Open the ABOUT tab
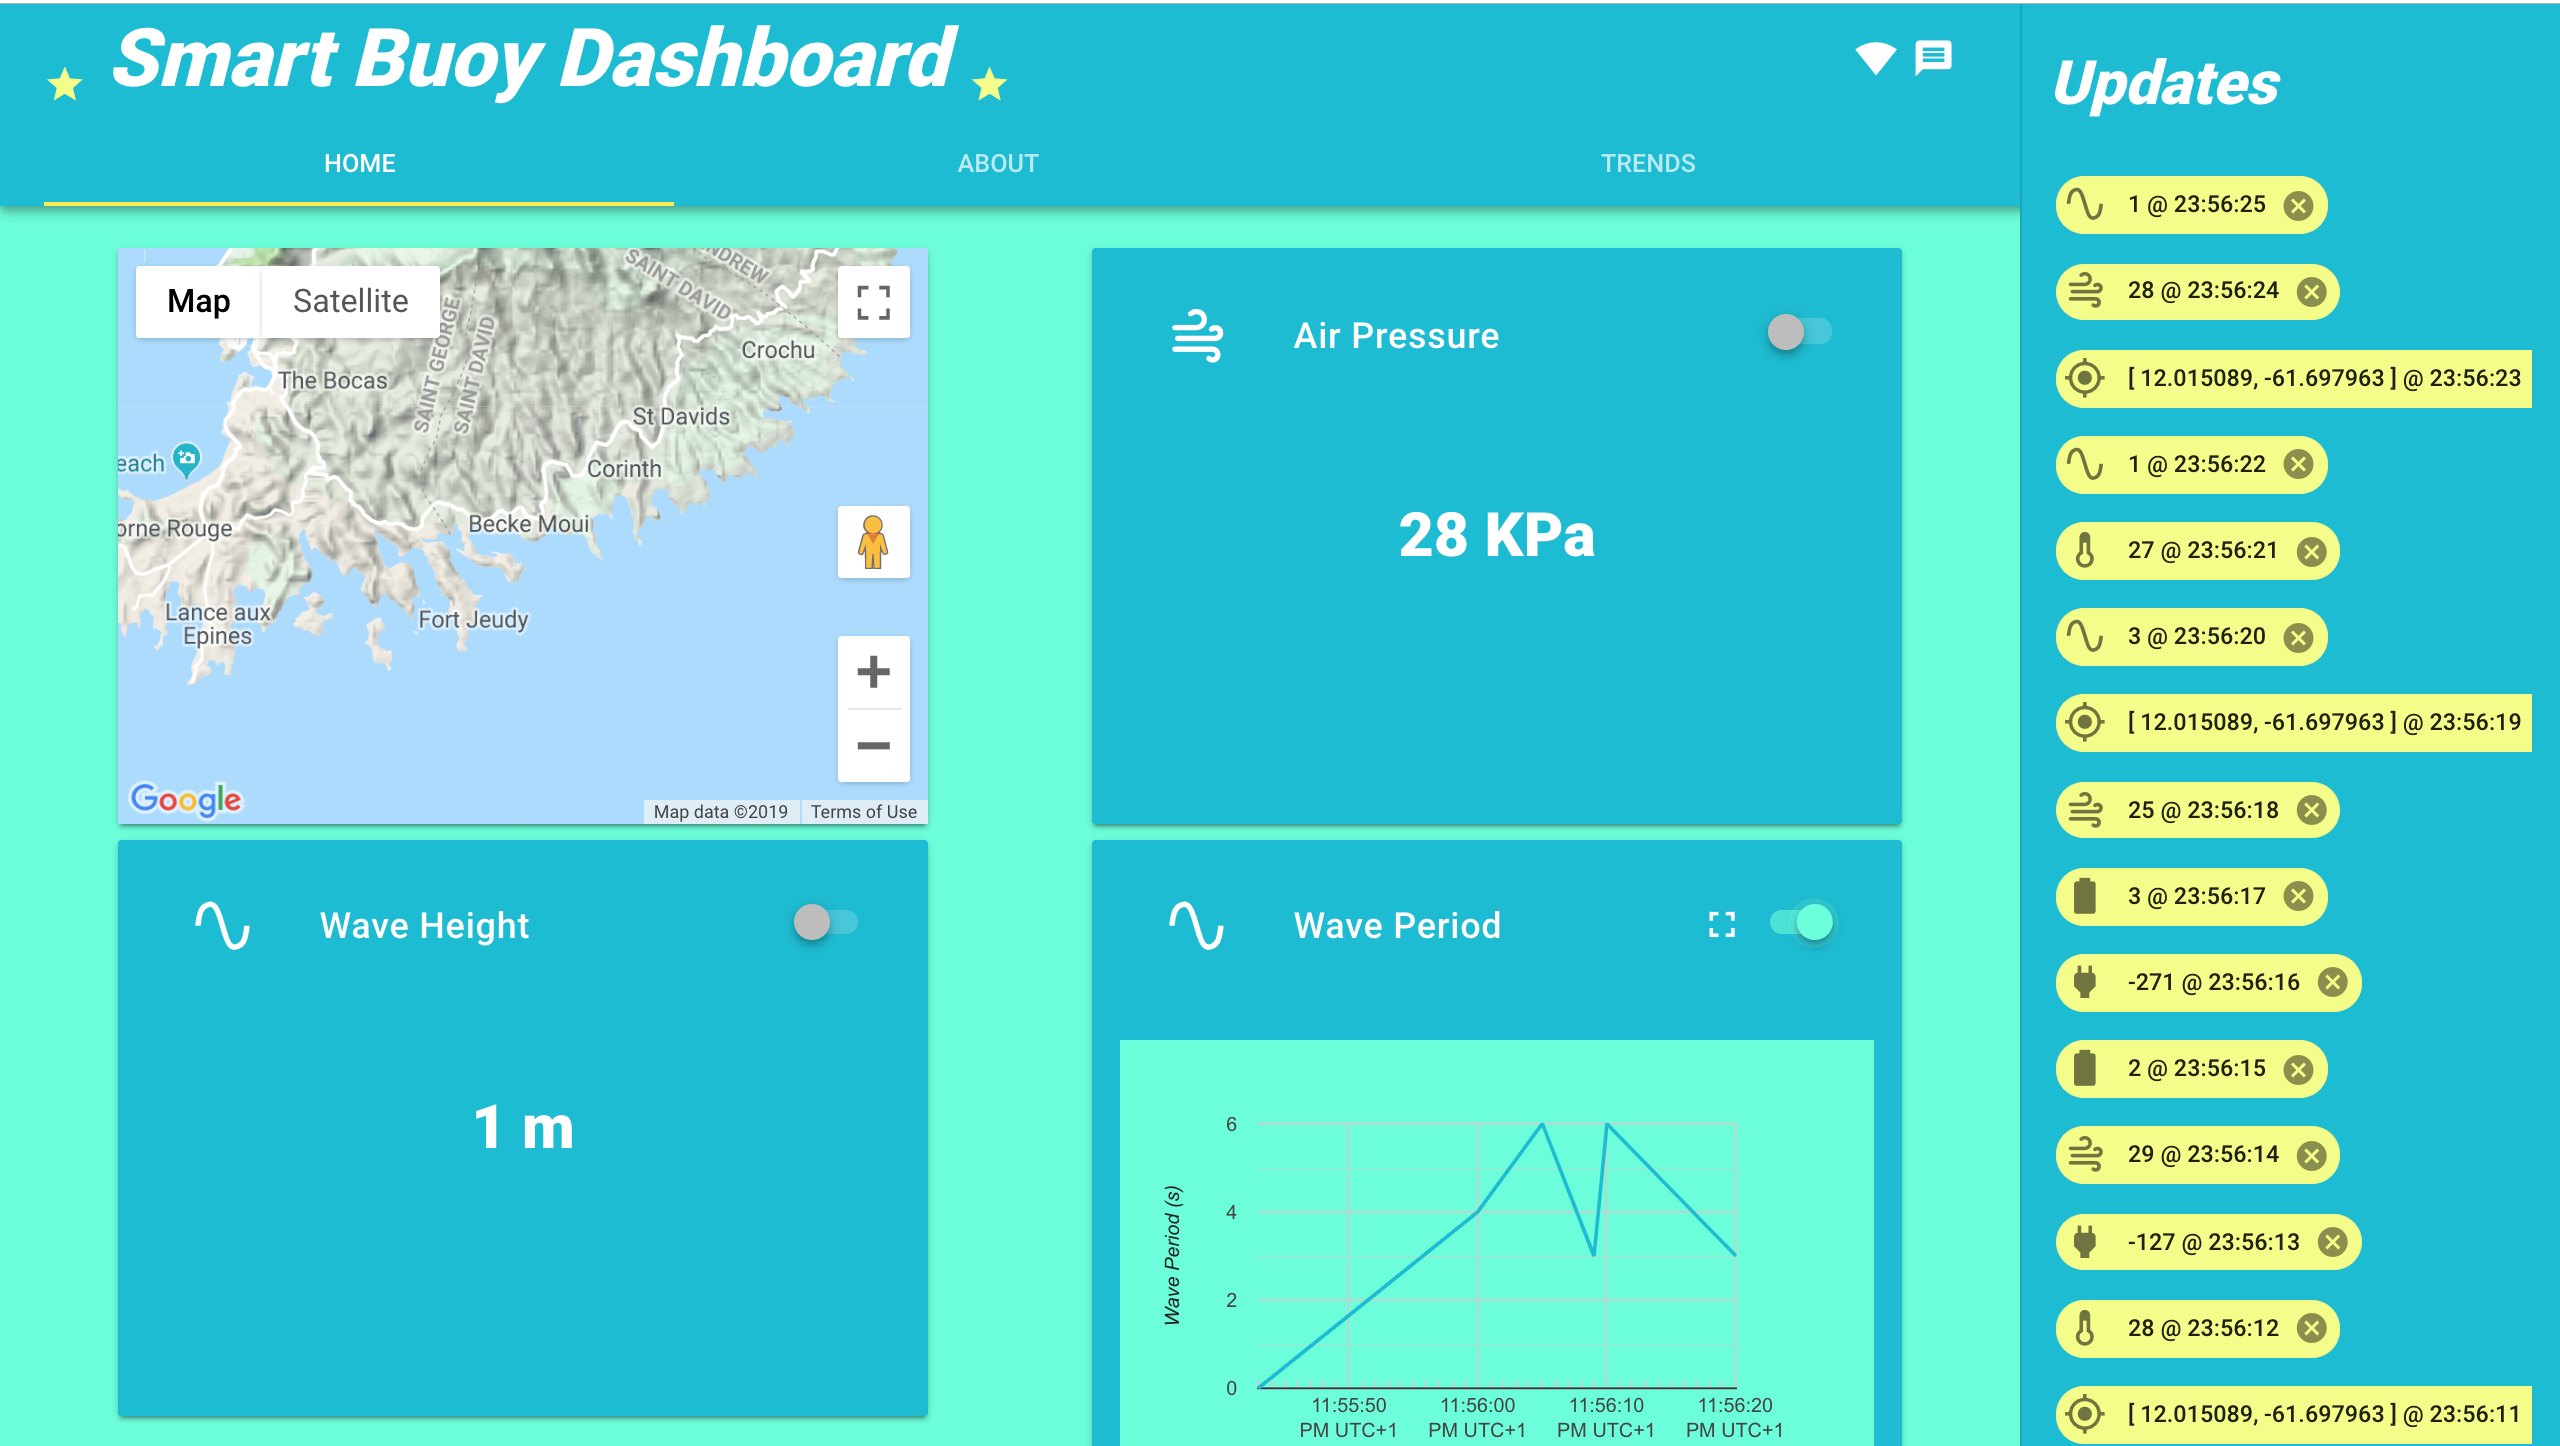Viewport: 2560px width, 1446px height. click(x=997, y=163)
